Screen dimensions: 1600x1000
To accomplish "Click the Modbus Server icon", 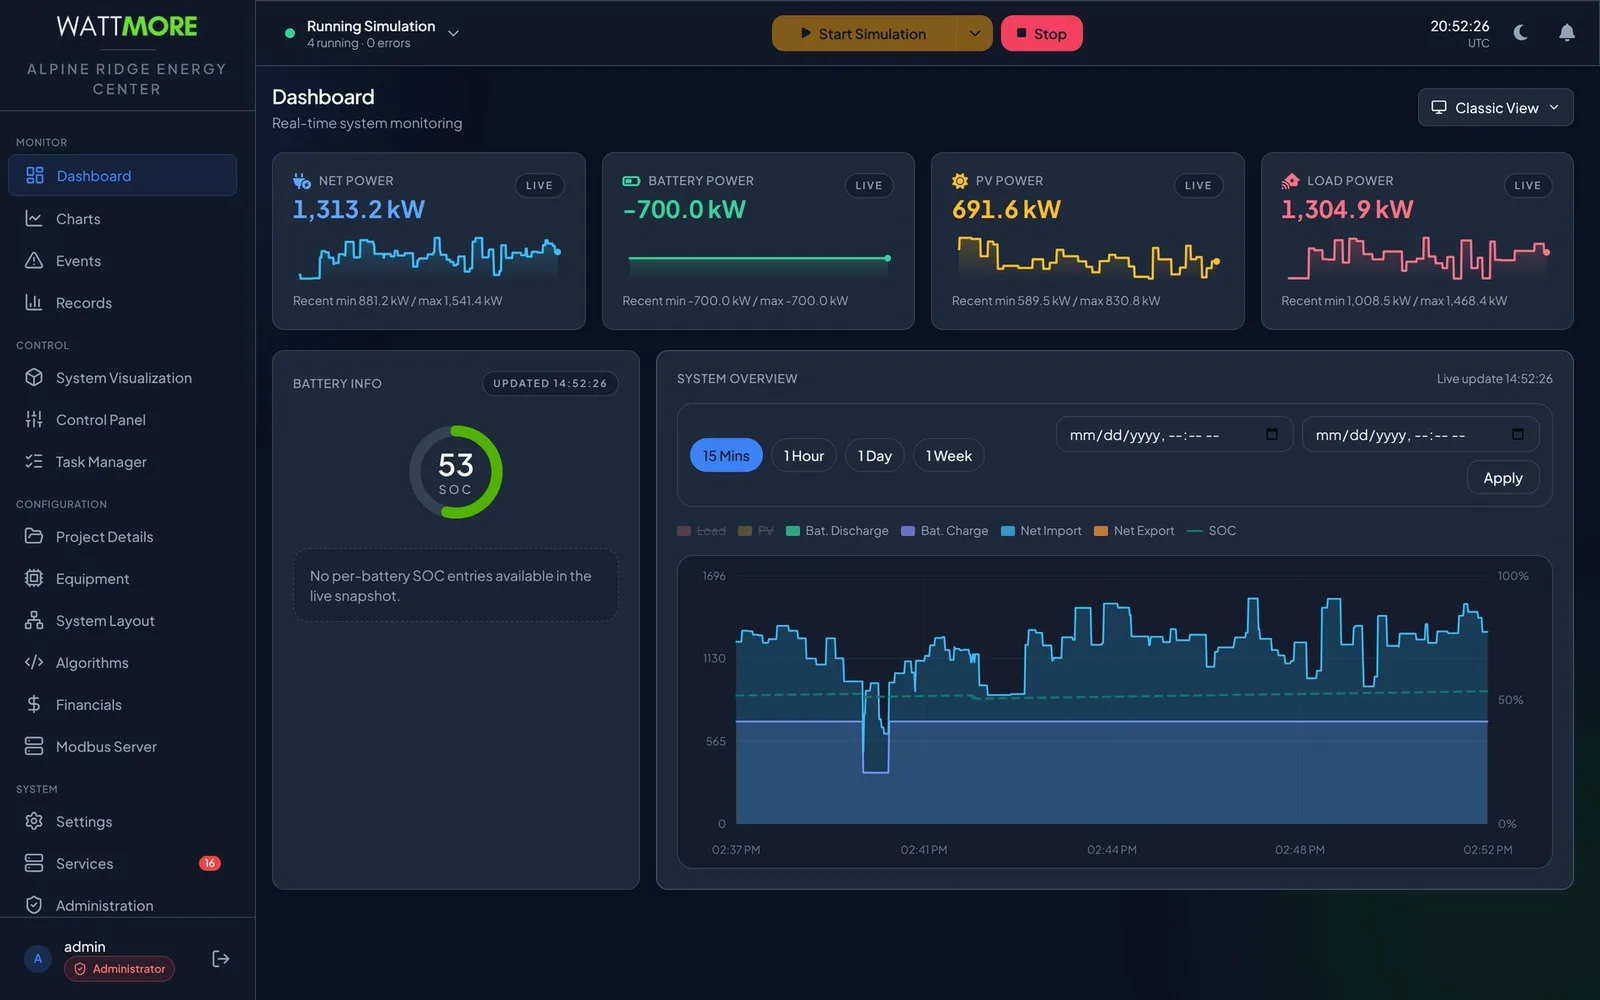I will pyautogui.click(x=34, y=746).
